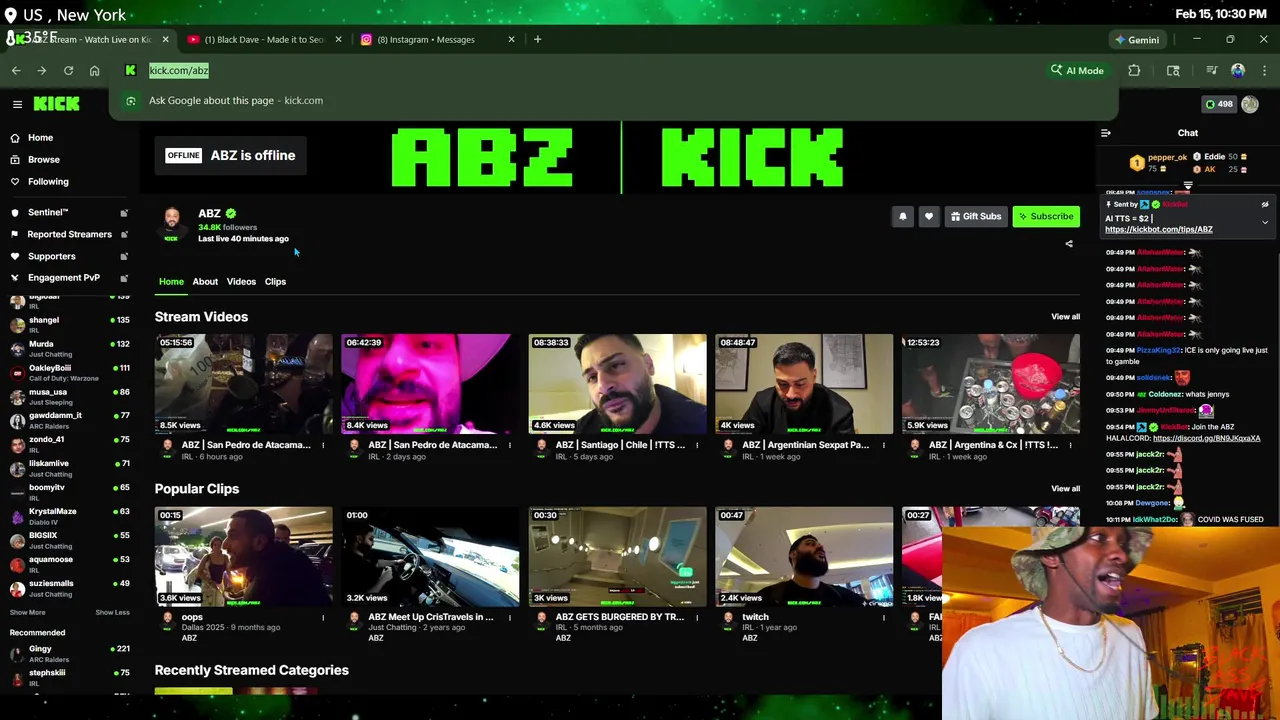Toggle the notification bell for ABZ
Image resolution: width=1280 pixels, height=720 pixels.
[903, 217]
